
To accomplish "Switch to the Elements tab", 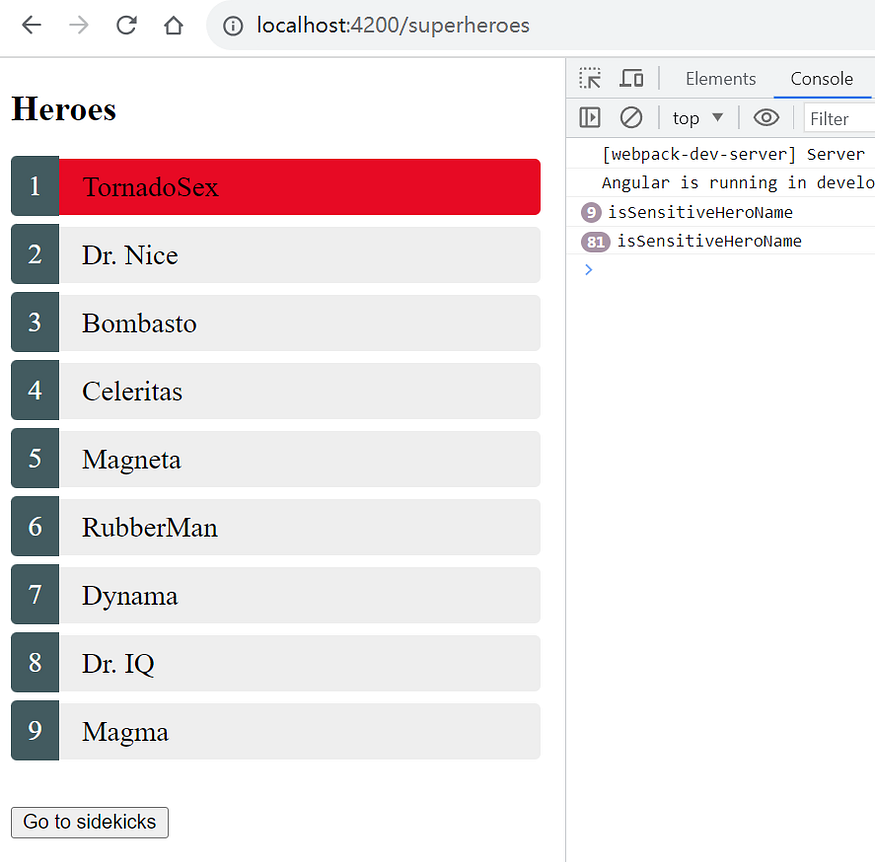I will pos(720,79).
